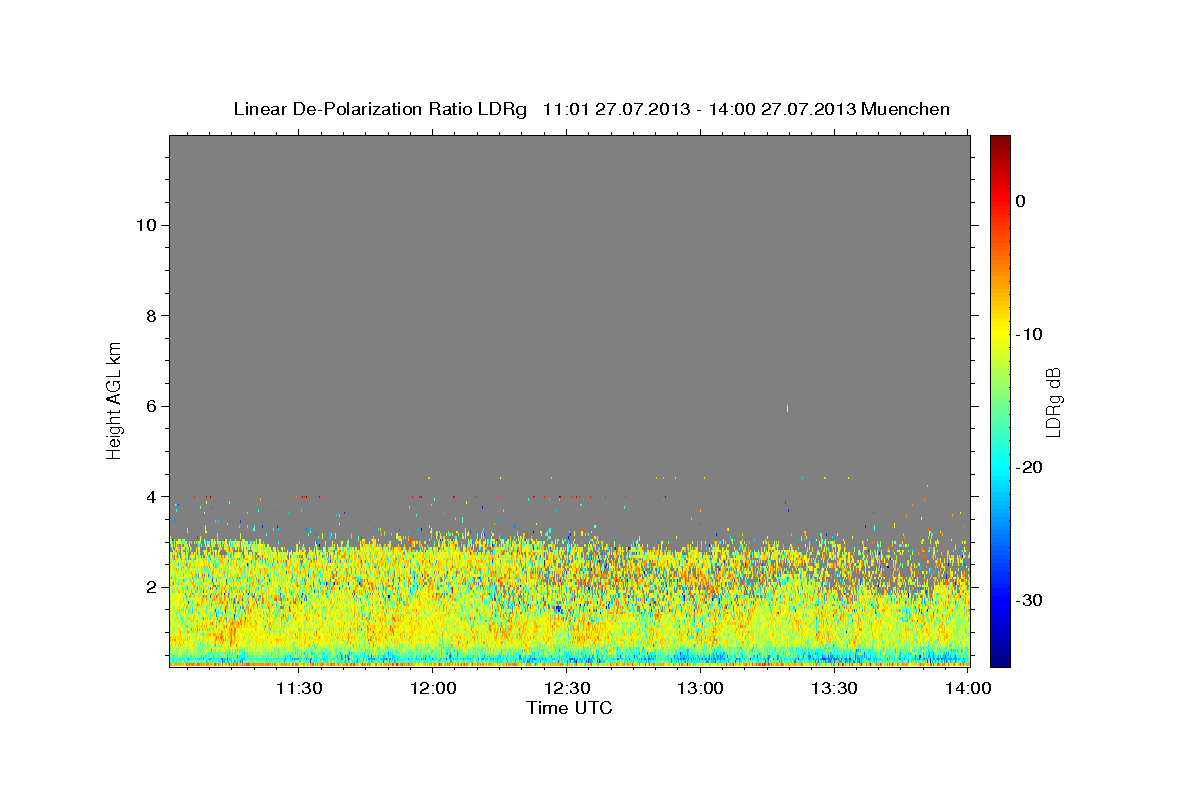Click the 'LDRg dB' colorbar label
Screen dimensions: 1200x800
(1053, 402)
